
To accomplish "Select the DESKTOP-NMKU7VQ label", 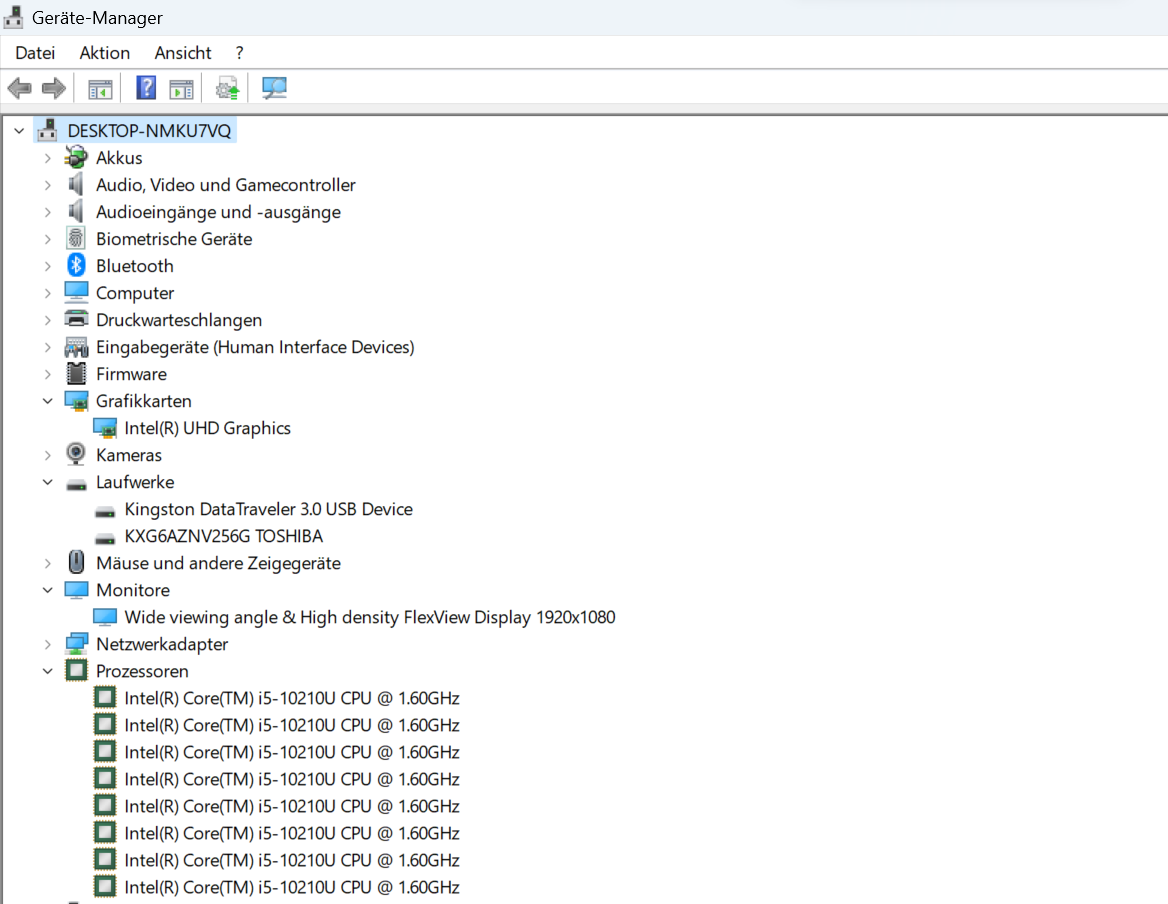I will point(149,131).
